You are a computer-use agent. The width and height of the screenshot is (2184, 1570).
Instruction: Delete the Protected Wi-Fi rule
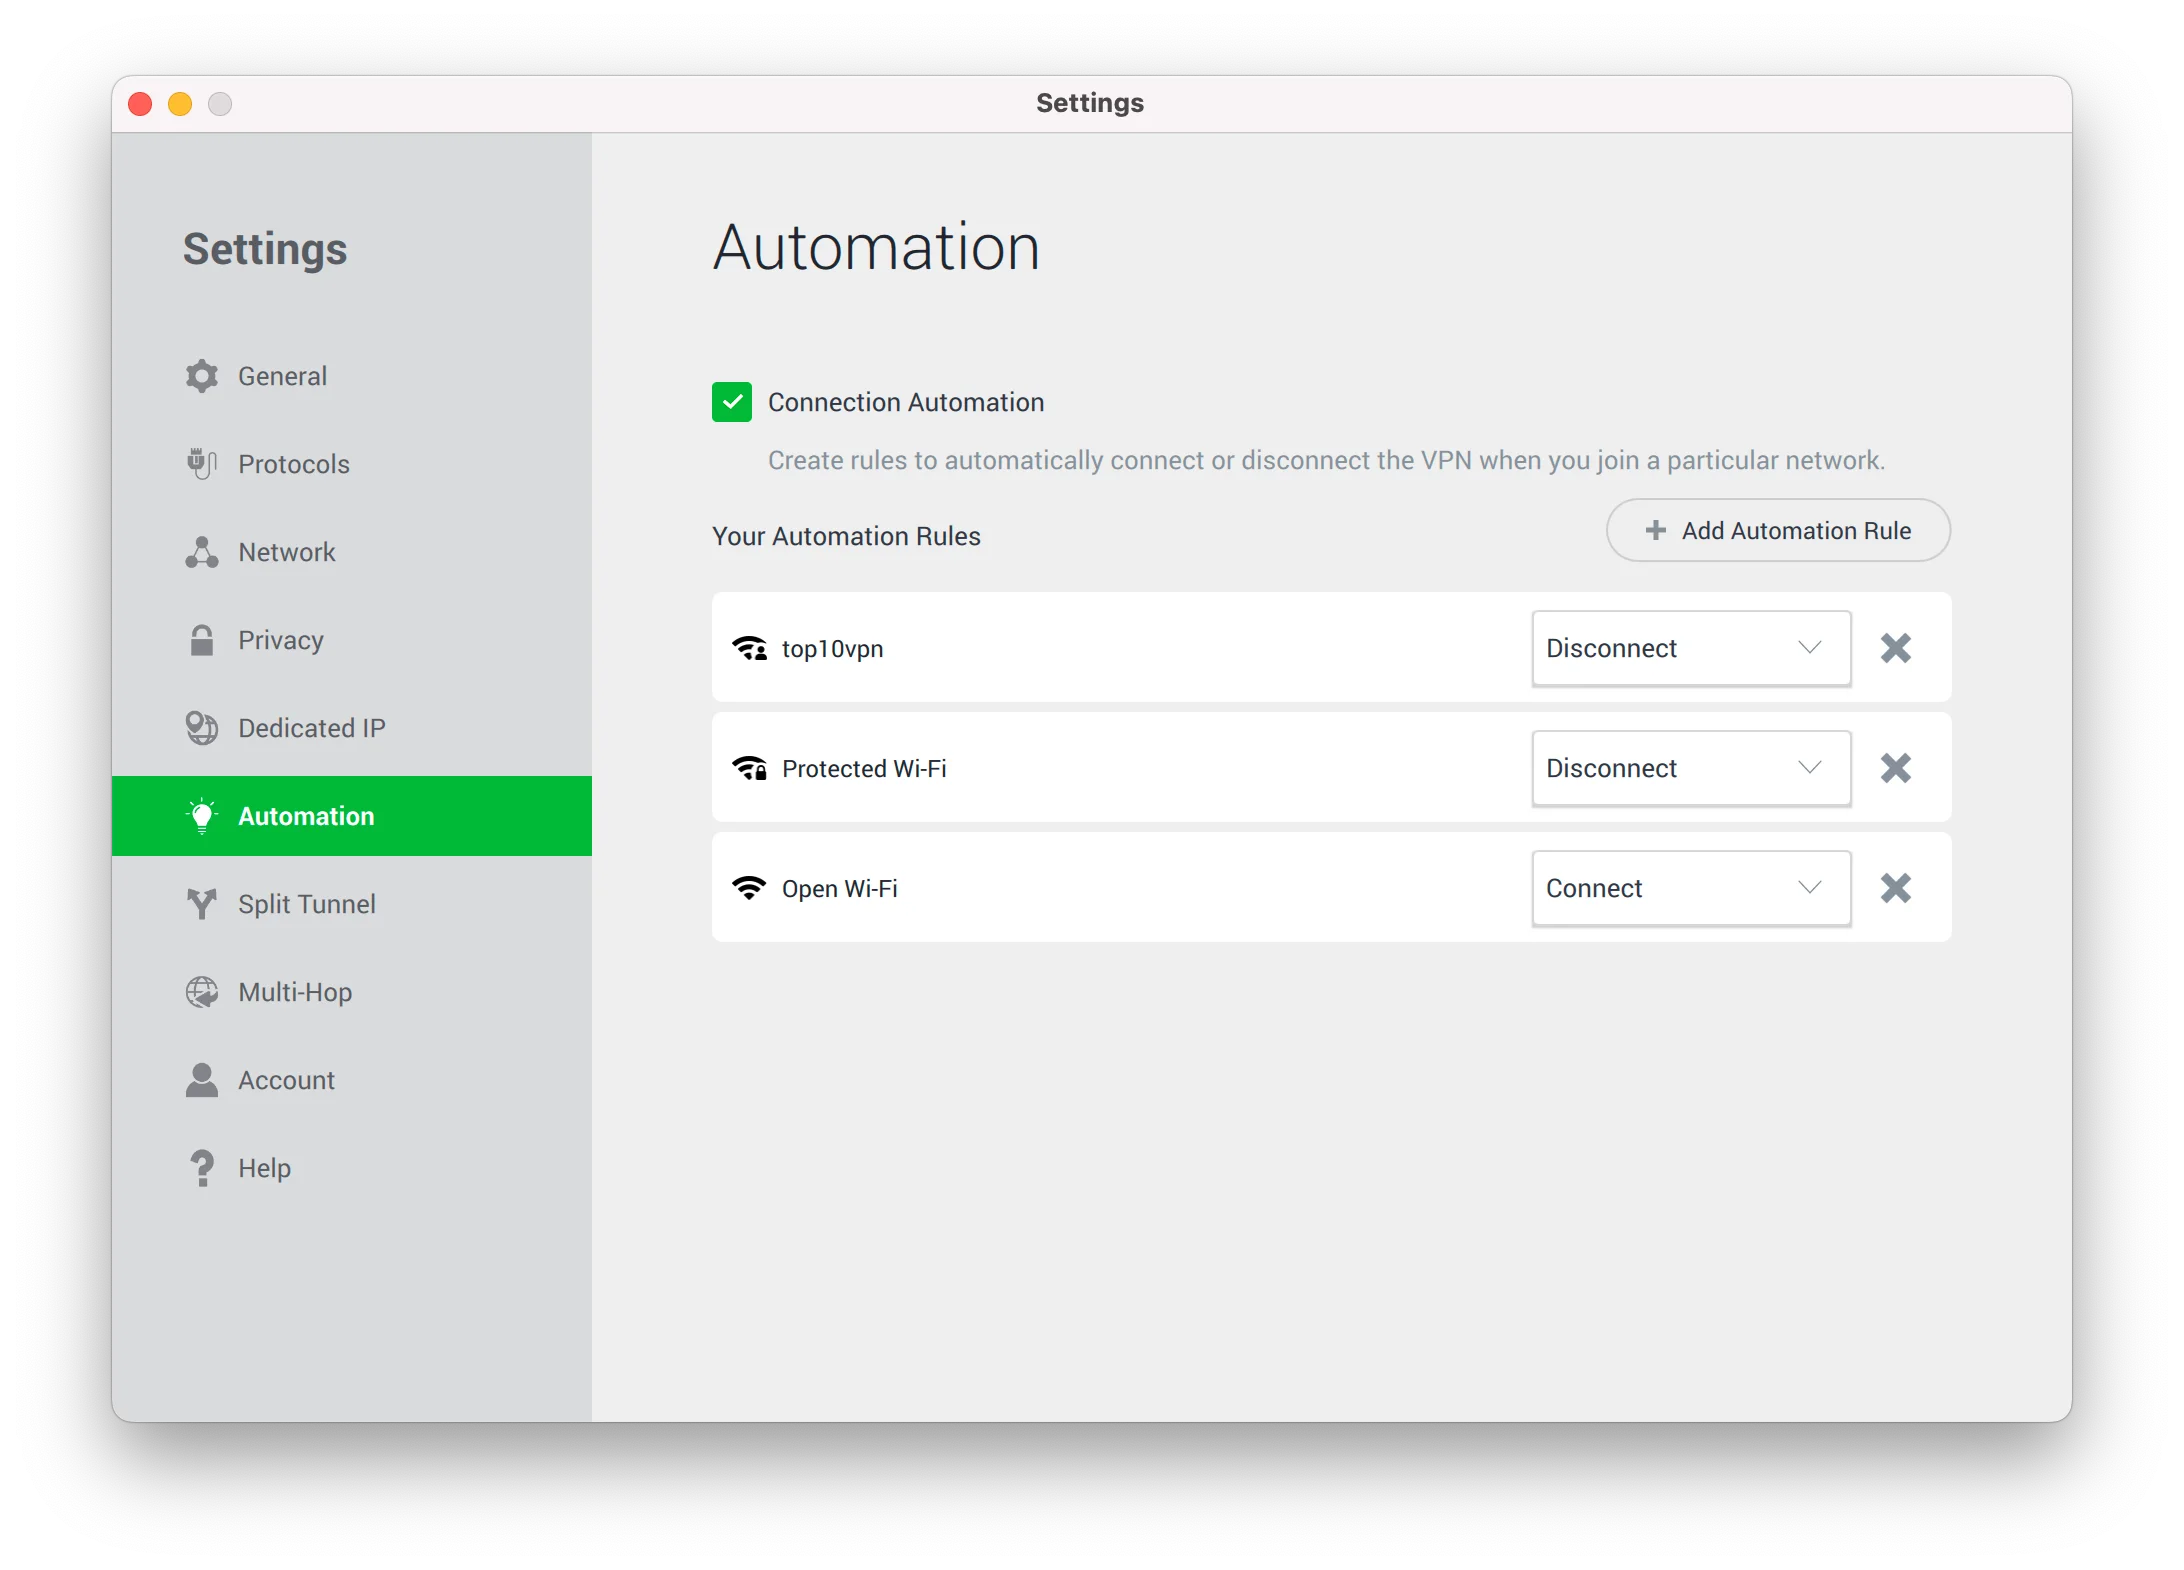tap(1895, 768)
